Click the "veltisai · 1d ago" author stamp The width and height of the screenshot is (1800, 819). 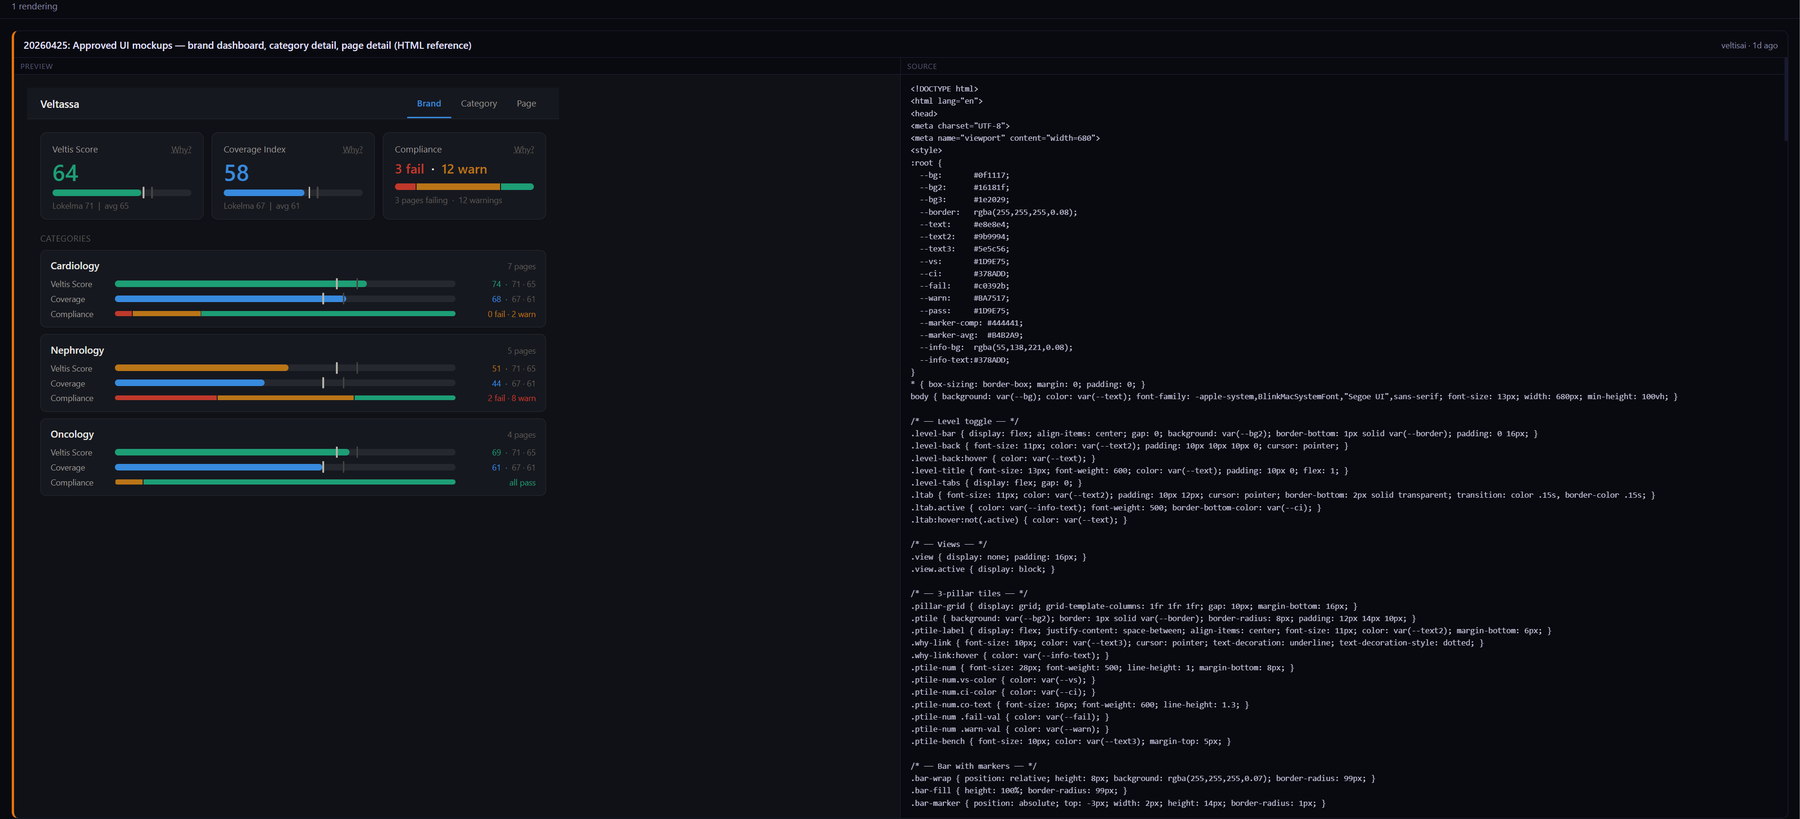pos(1749,46)
